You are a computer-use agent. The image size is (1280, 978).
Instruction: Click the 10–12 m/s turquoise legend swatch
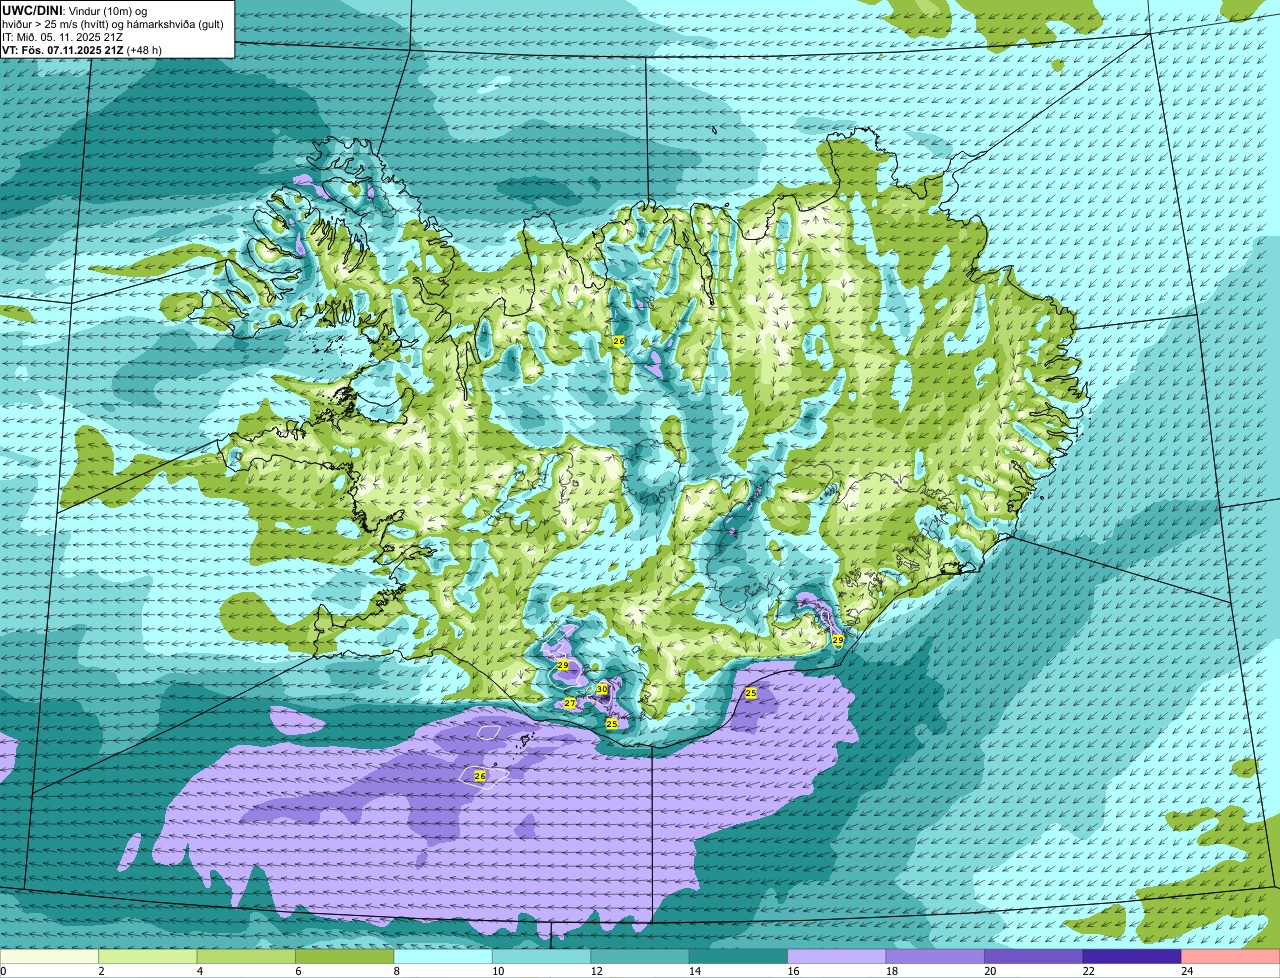(541, 957)
